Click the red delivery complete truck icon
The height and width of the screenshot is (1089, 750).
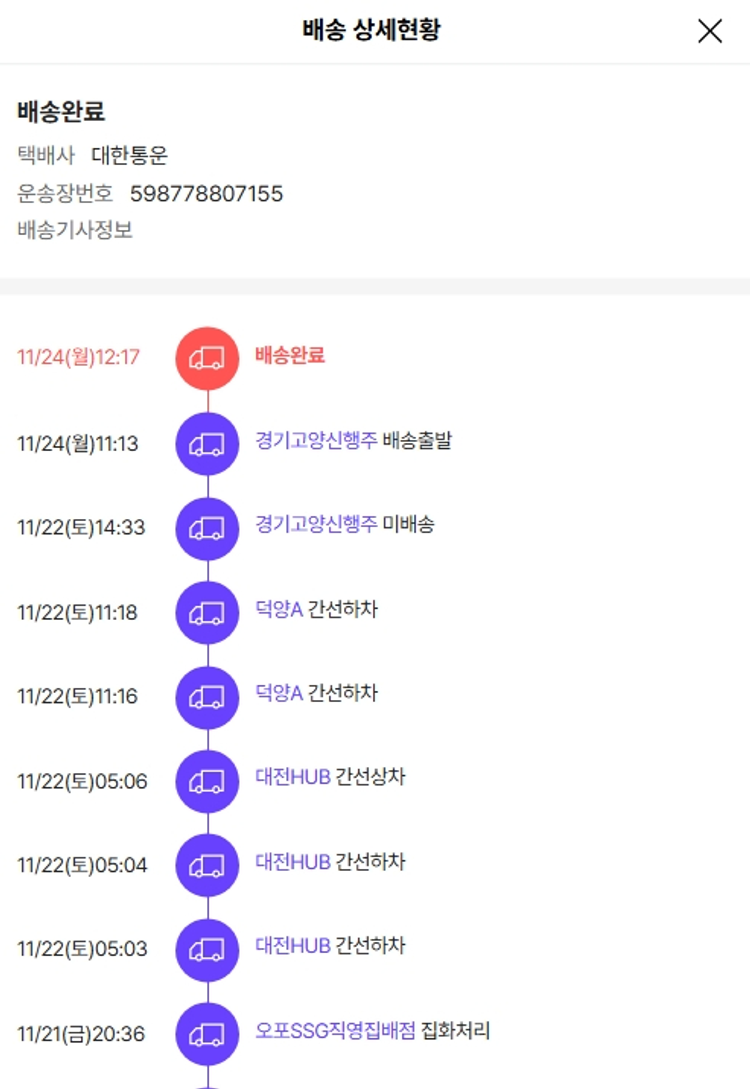207,359
